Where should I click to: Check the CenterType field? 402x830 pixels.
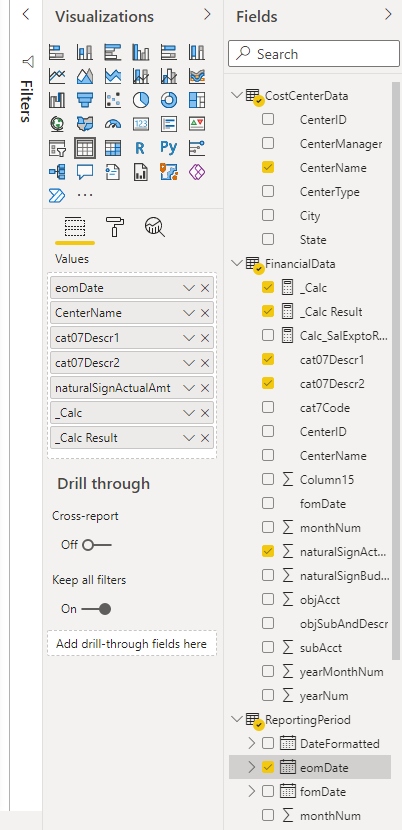point(268,191)
